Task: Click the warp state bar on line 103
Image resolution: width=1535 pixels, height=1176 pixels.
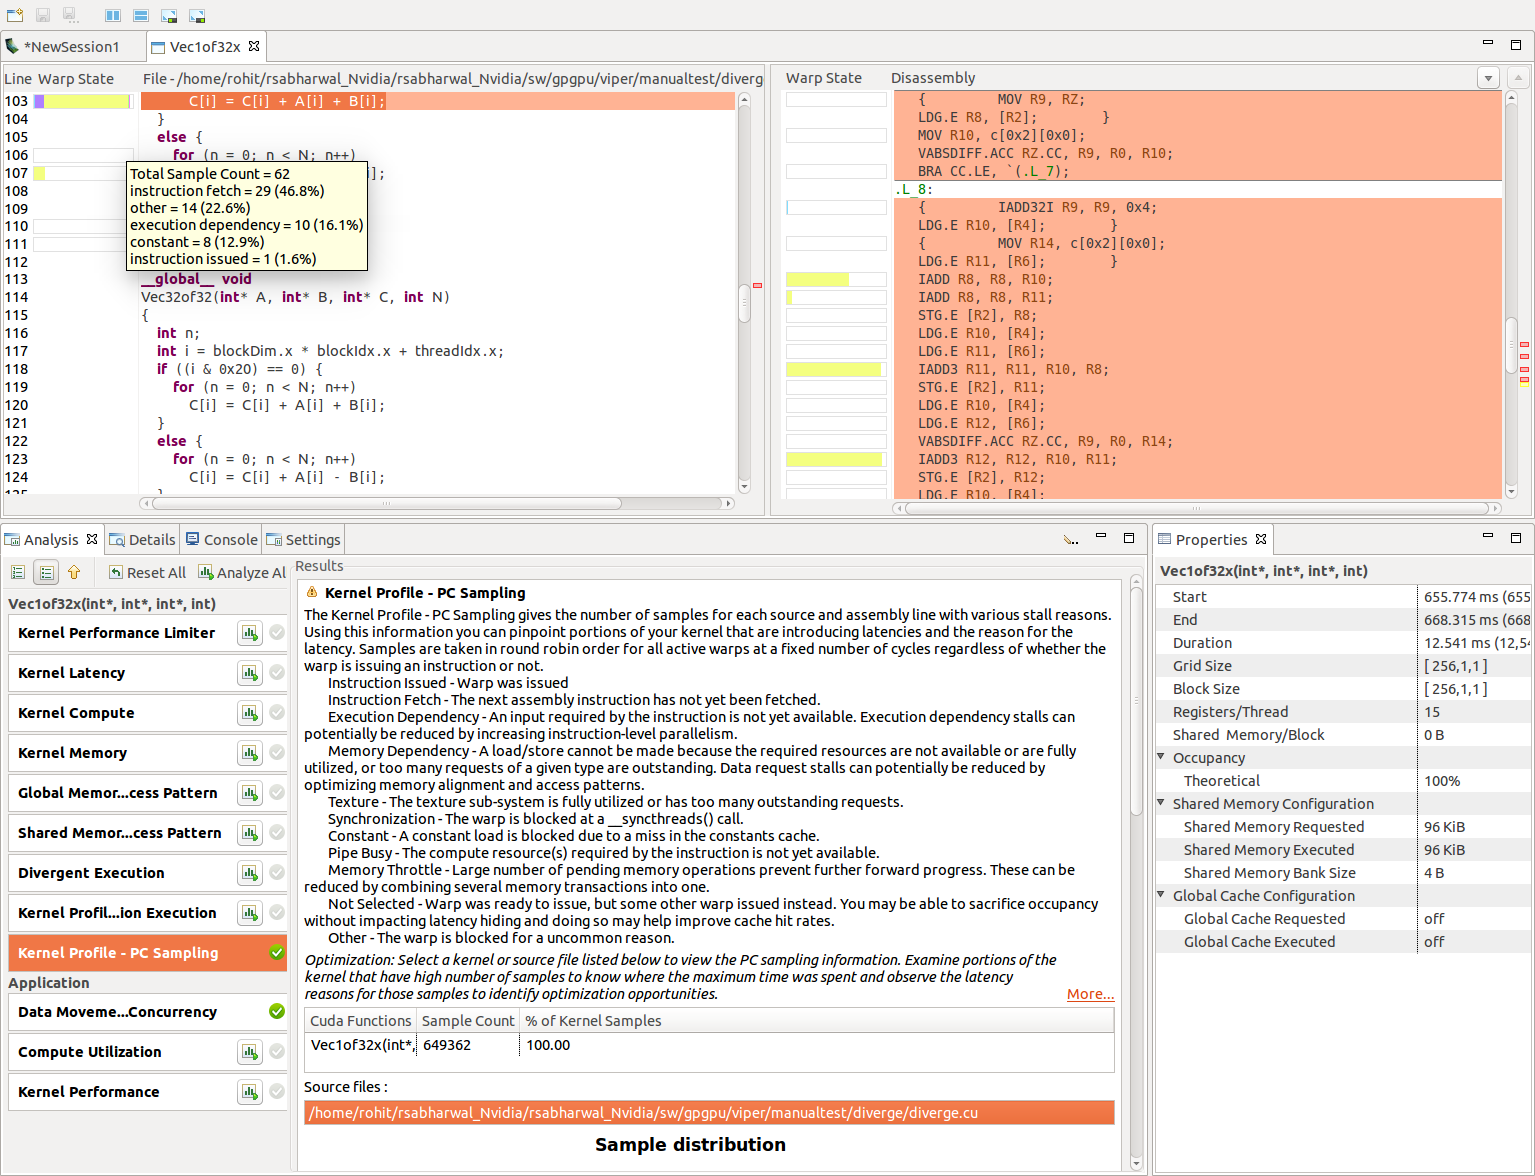Action: point(84,101)
